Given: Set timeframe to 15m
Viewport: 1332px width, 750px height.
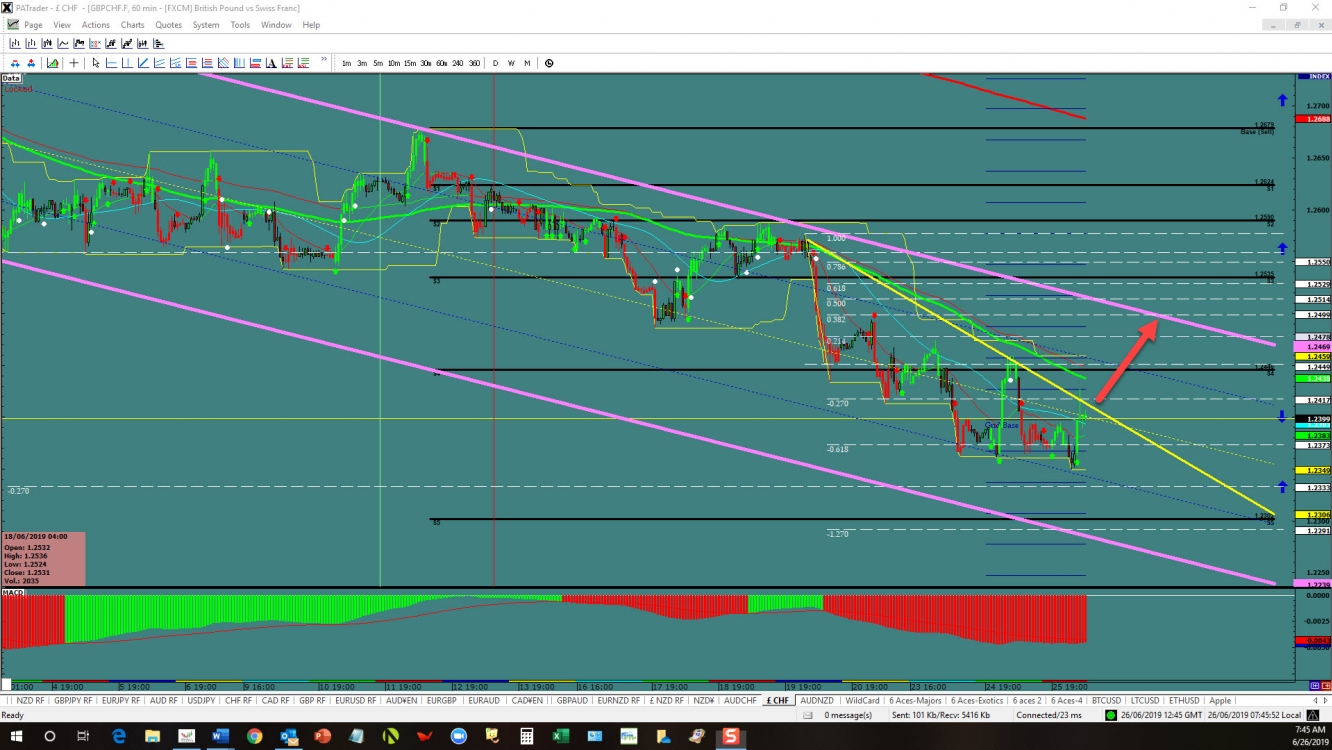Looking at the screenshot, I should 410,63.
